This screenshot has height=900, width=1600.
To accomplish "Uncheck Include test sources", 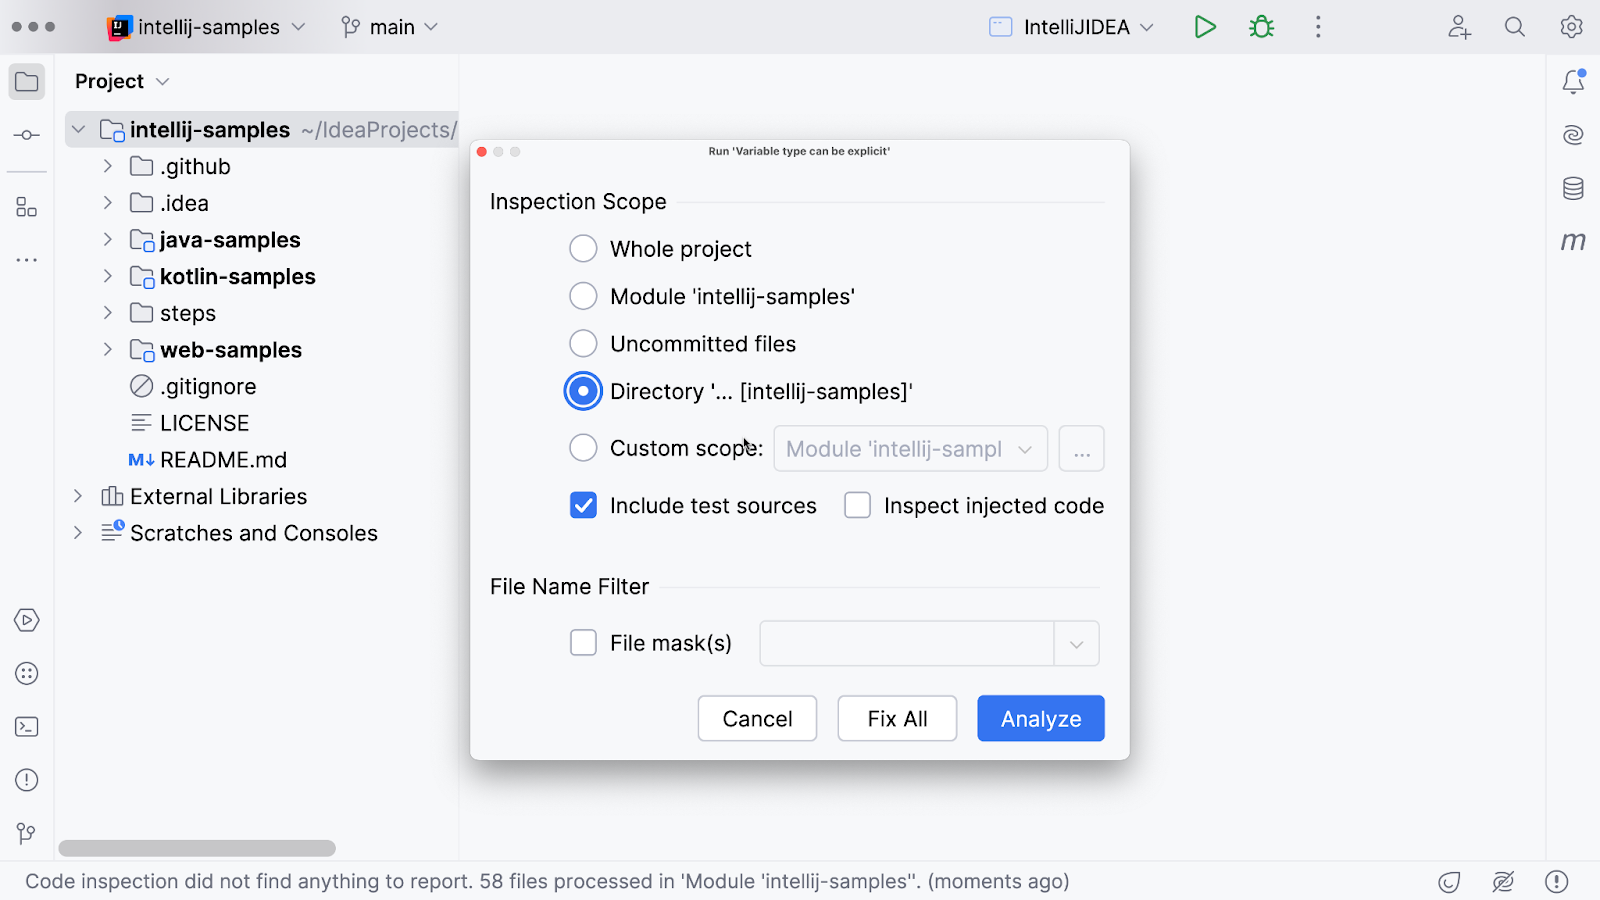I will 583,506.
